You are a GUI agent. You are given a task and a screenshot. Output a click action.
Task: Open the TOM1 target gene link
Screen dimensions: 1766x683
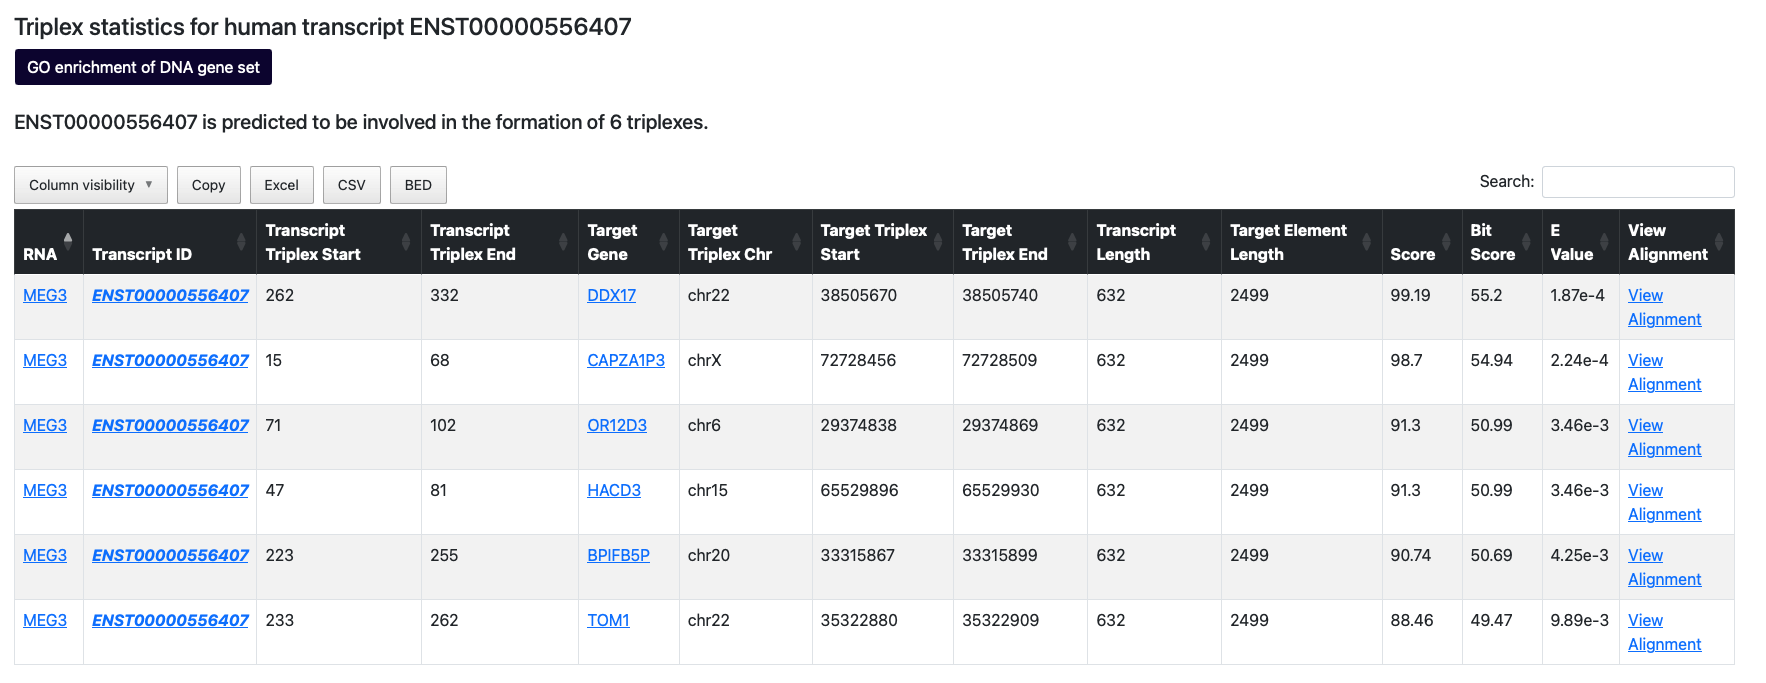pyautogui.click(x=608, y=620)
